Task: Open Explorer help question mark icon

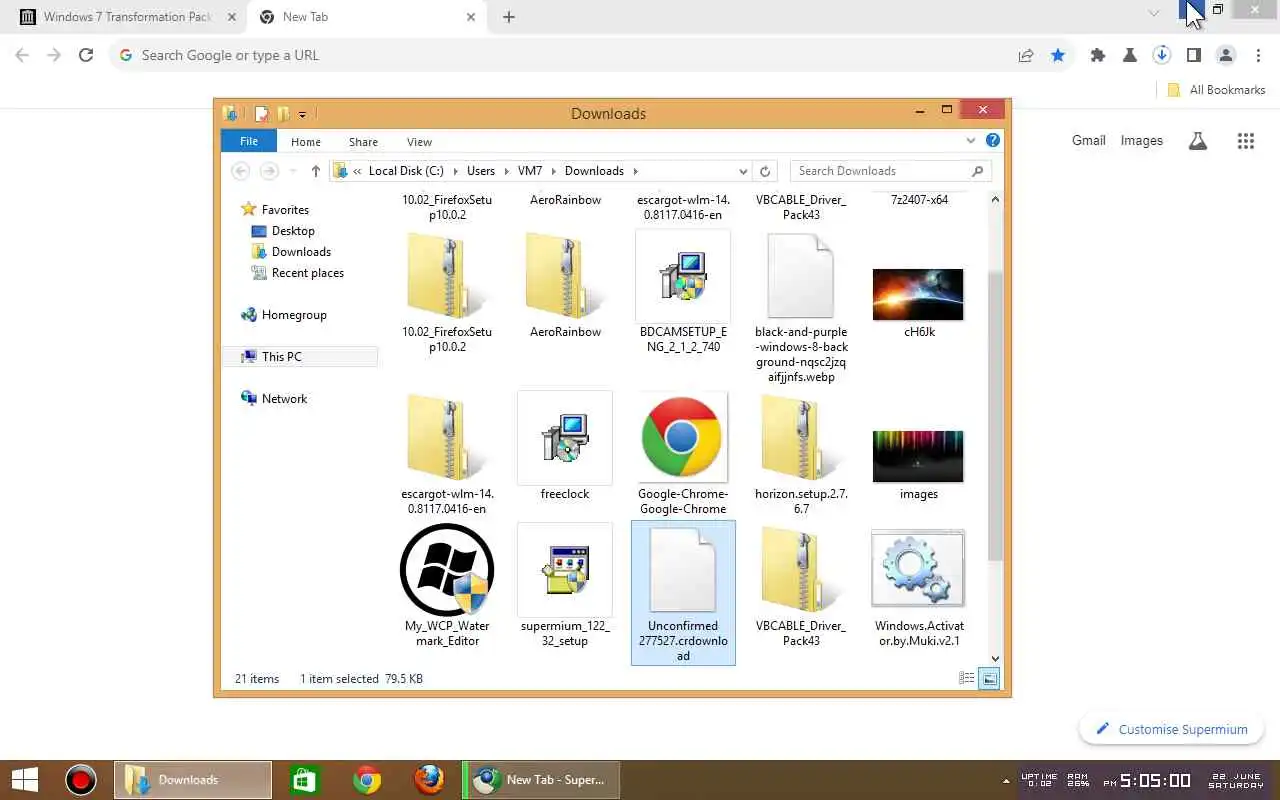Action: tap(992, 141)
